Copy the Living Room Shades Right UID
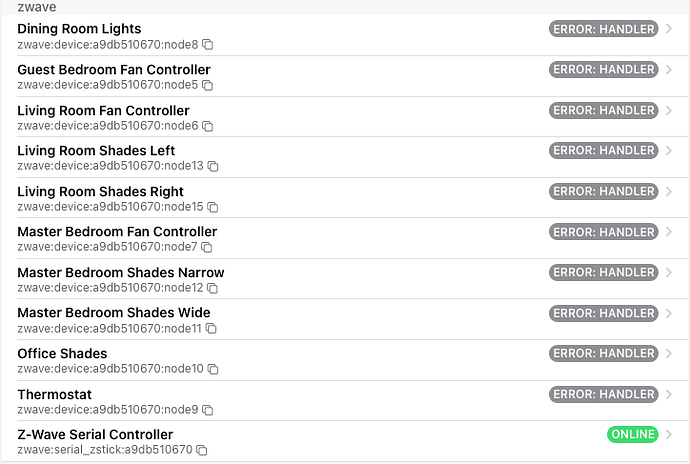This screenshot has height=464, width=690. point(213,208)
